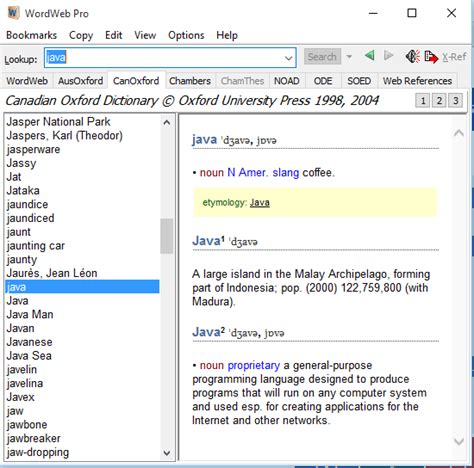Screen dimensions: 474x468
Task: Select 'javelina' in word list
Action: coord(82,383)
